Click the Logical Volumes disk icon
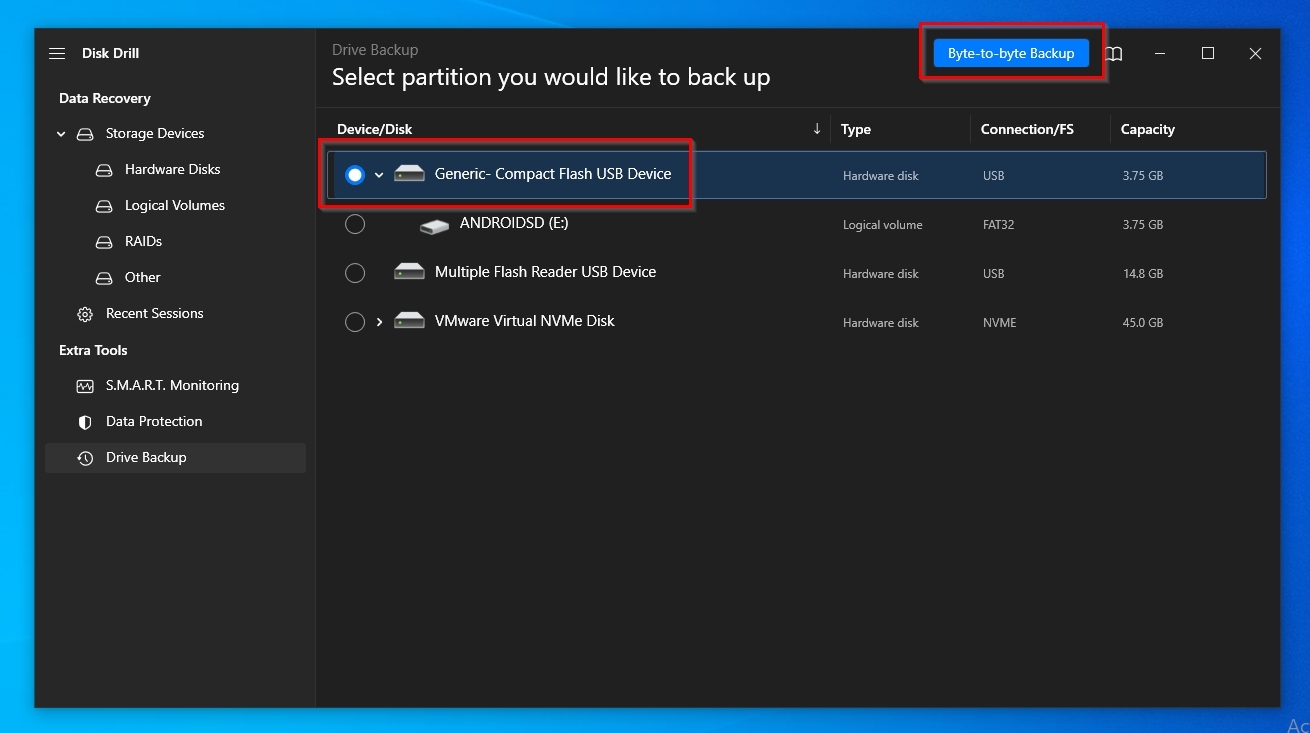 (x=104, y=206)
